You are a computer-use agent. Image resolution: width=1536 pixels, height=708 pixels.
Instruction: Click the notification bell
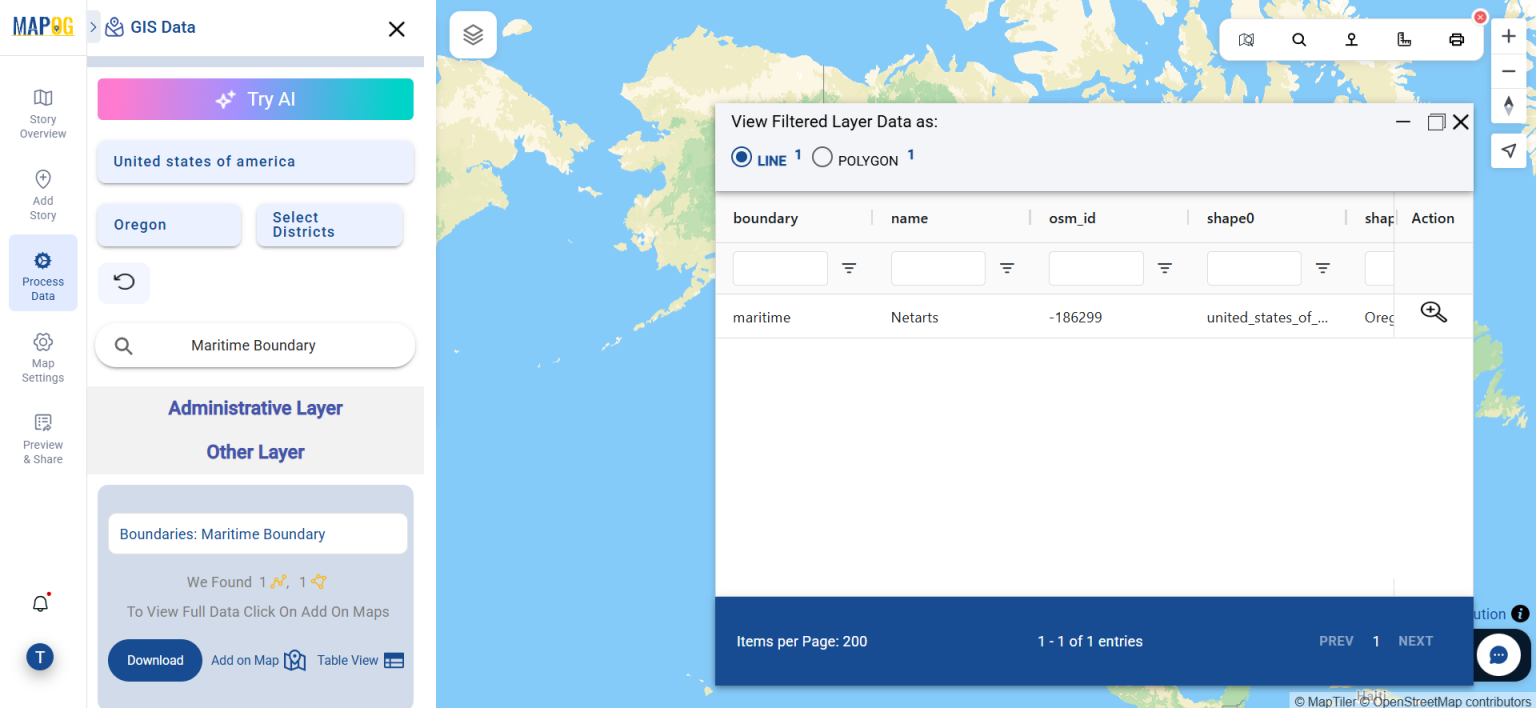[40, 603]
